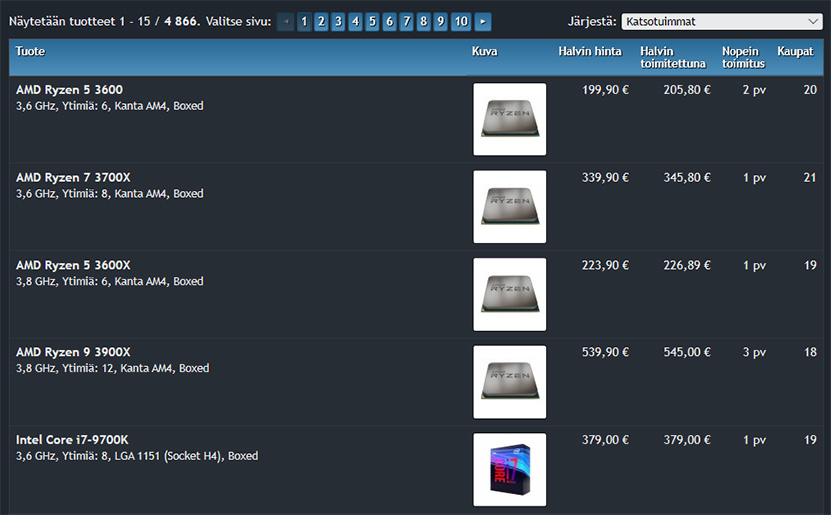Screen dimensions: 831x515
Task: View the Ryzen 9 3900X thumbnail
Action: [x=509, y=382]
